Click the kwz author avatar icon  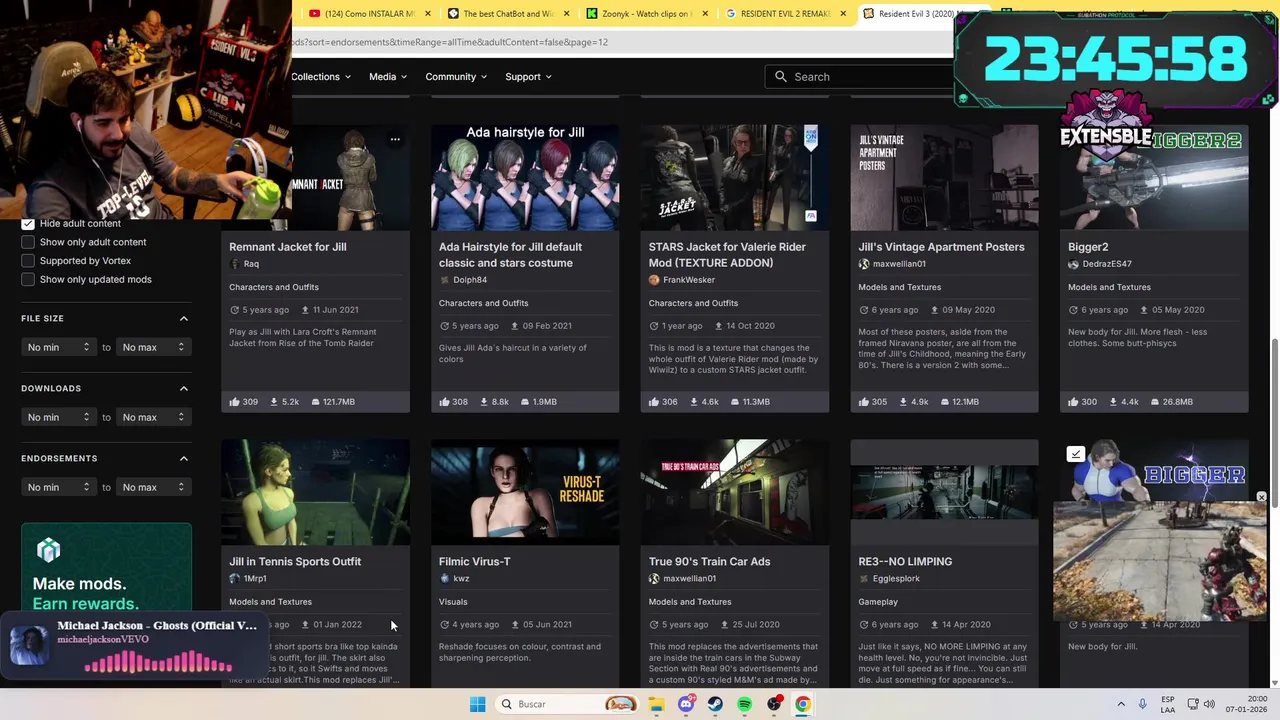point(445,579)
